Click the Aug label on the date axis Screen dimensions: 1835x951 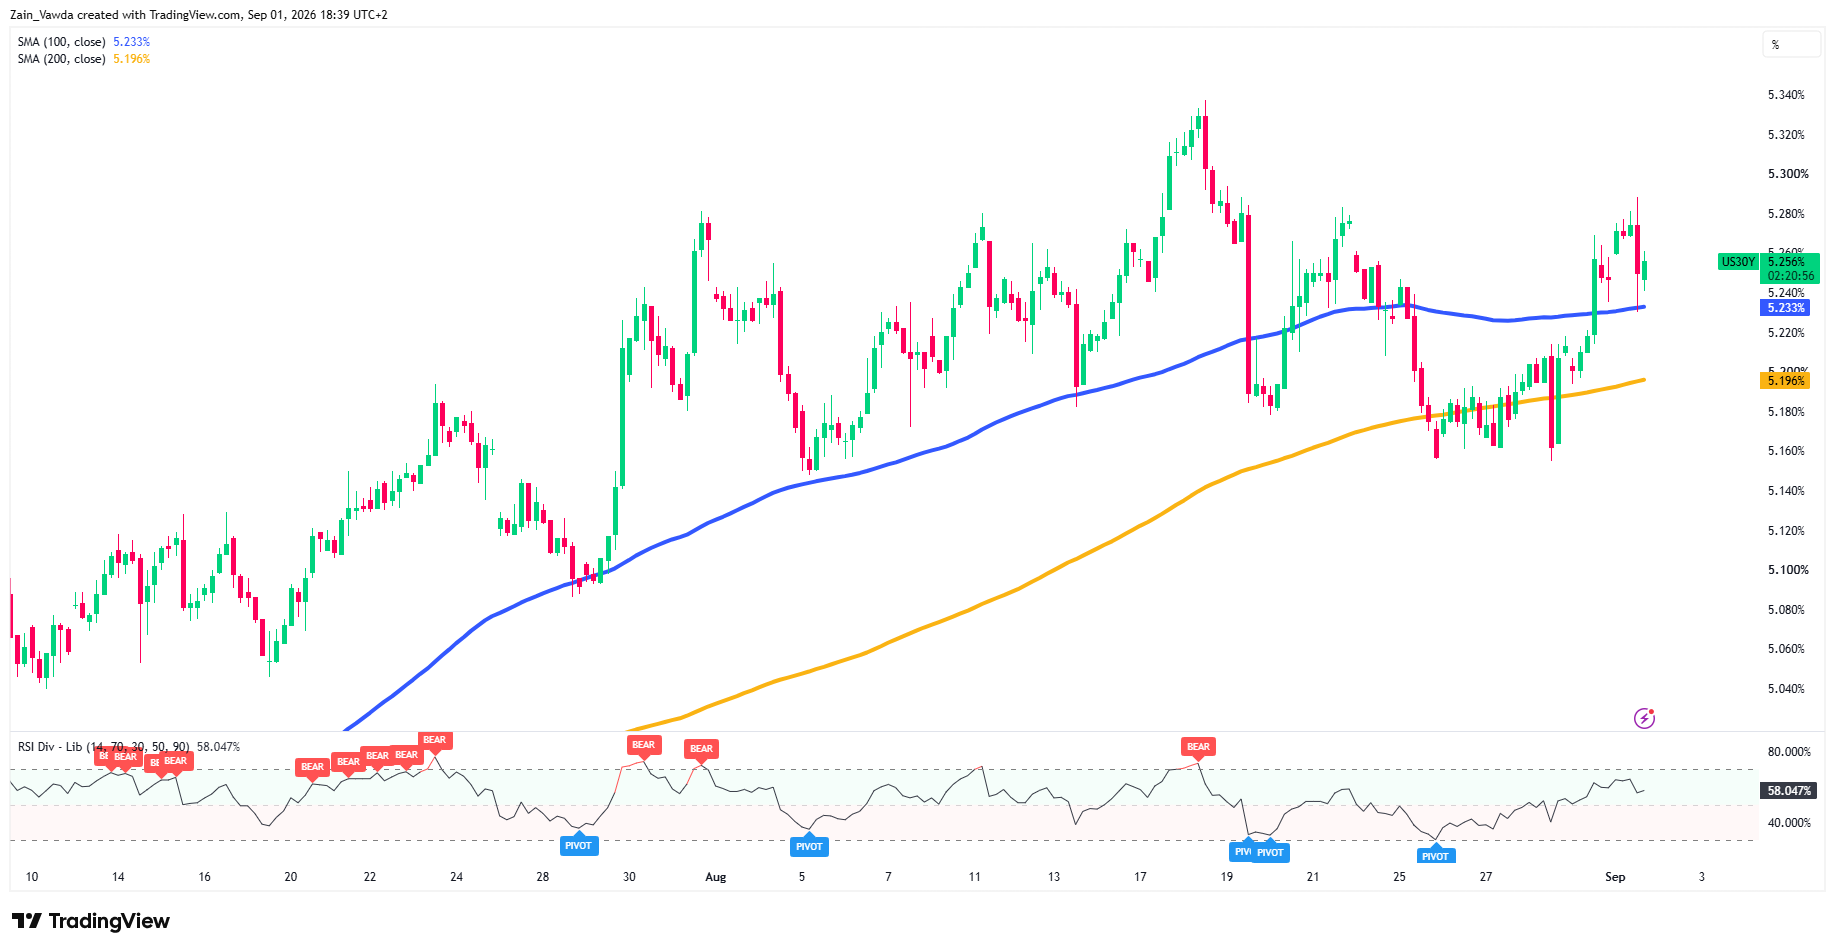point(716,877)
